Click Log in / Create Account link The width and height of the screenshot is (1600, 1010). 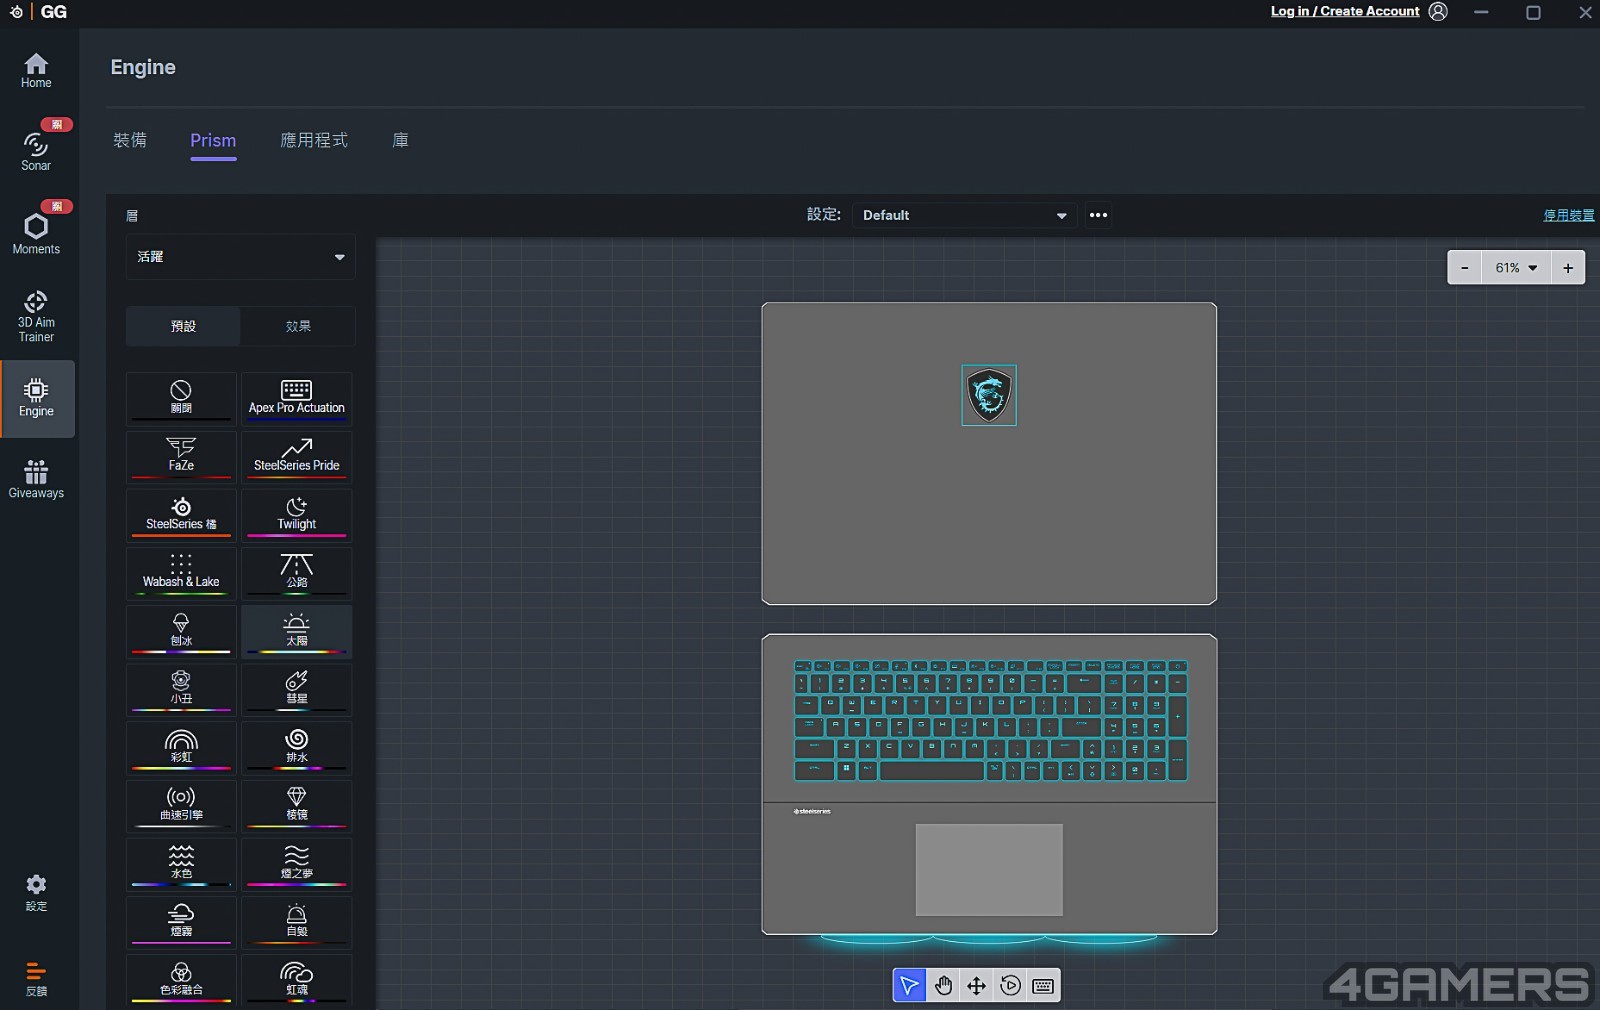click(1345, 11)
